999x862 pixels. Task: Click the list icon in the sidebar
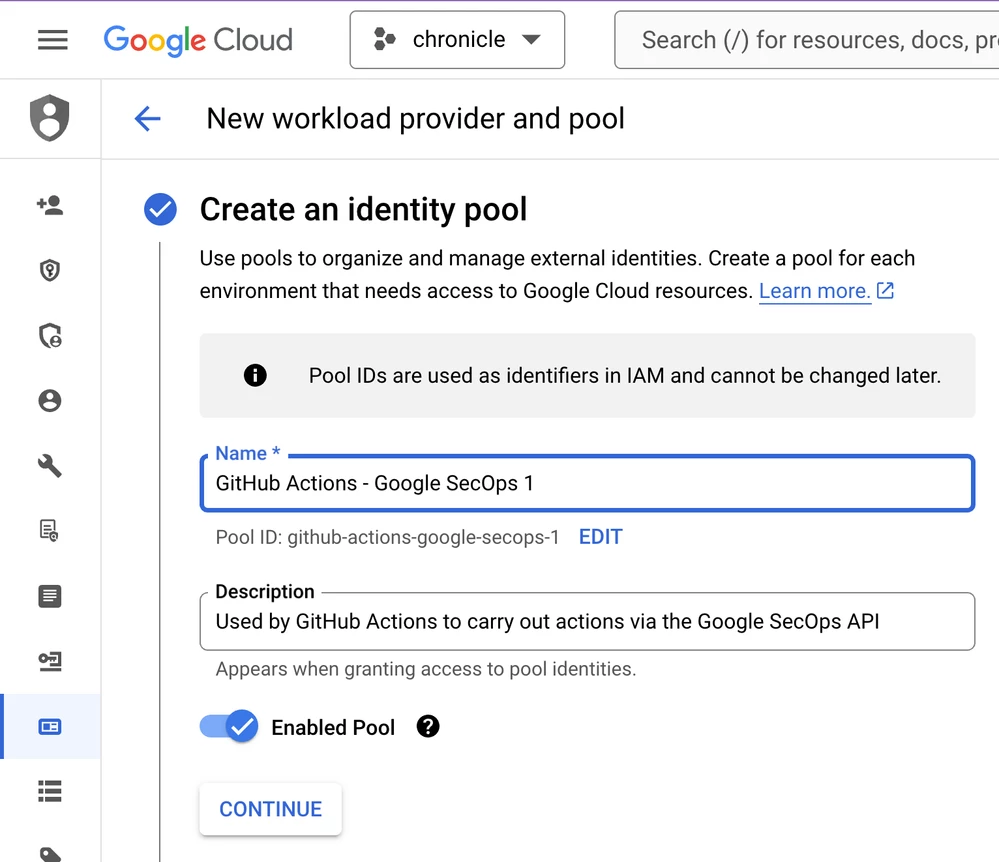[50, 792]
